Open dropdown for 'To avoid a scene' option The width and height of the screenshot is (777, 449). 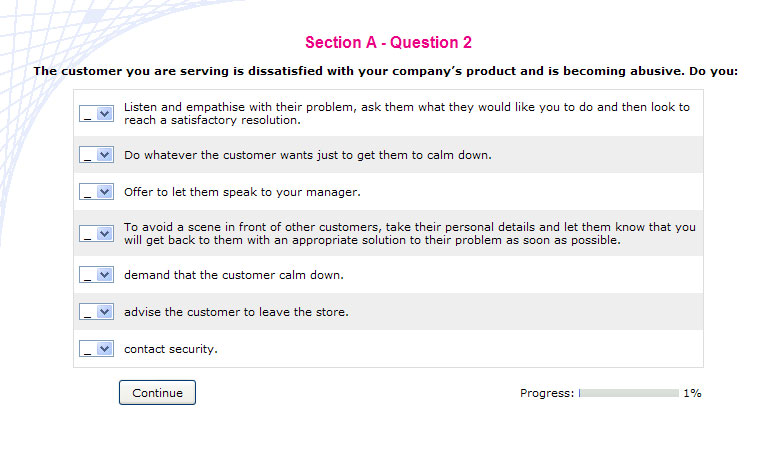tap(97, 233)
